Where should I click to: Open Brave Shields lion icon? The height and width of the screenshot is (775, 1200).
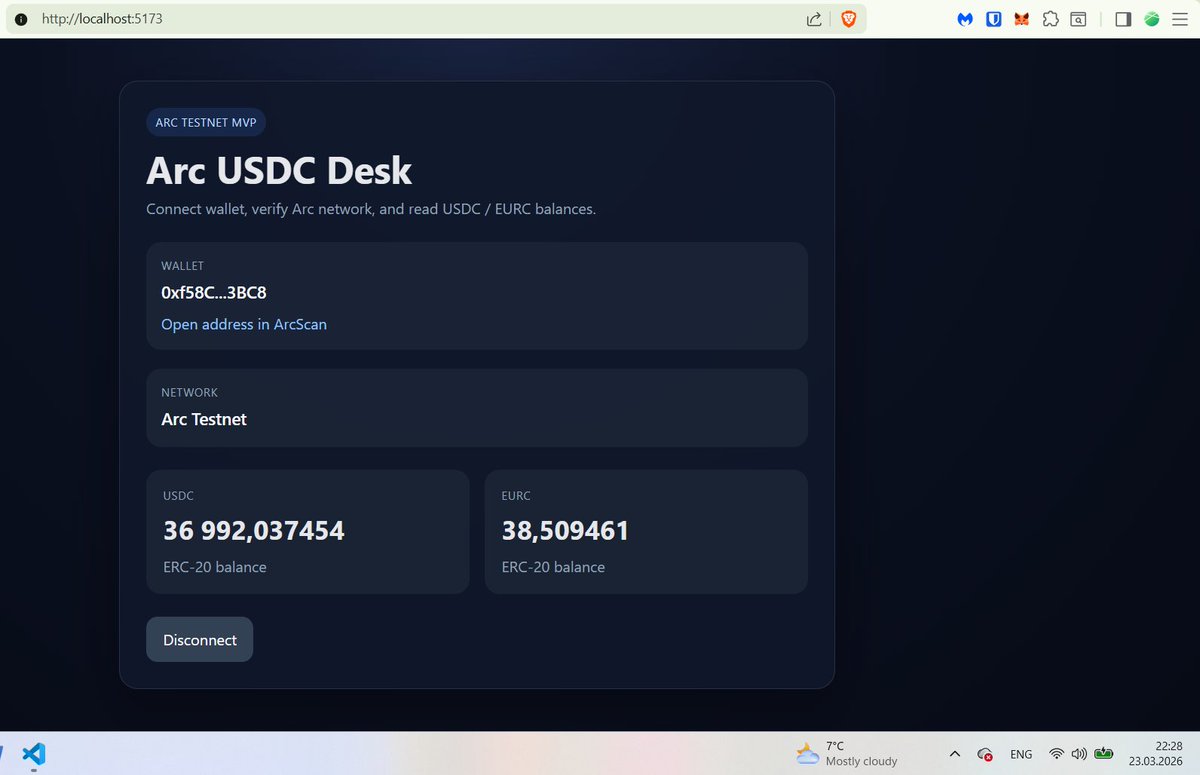(848, 19)
